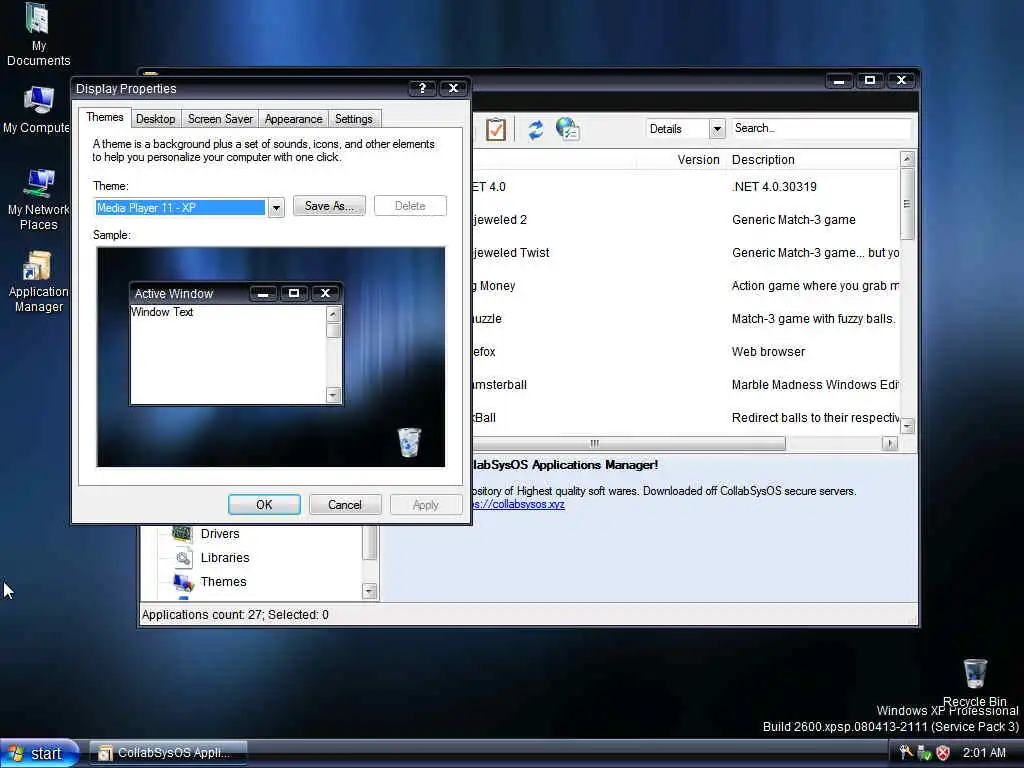This screenshot has height=768, width=1024.
Task: Open the Recycle Bin on desktop
Action: 974,682
